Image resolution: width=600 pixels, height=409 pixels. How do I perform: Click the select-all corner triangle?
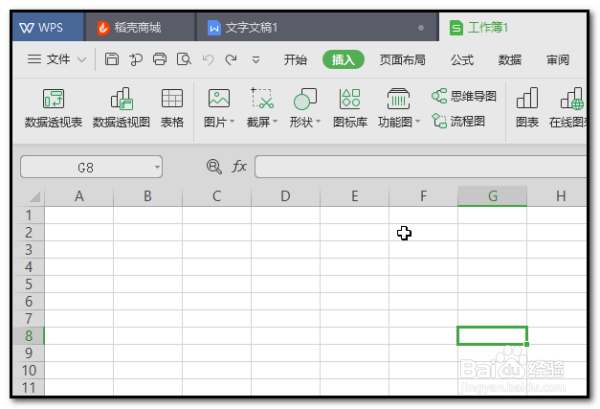click(34, 197)
